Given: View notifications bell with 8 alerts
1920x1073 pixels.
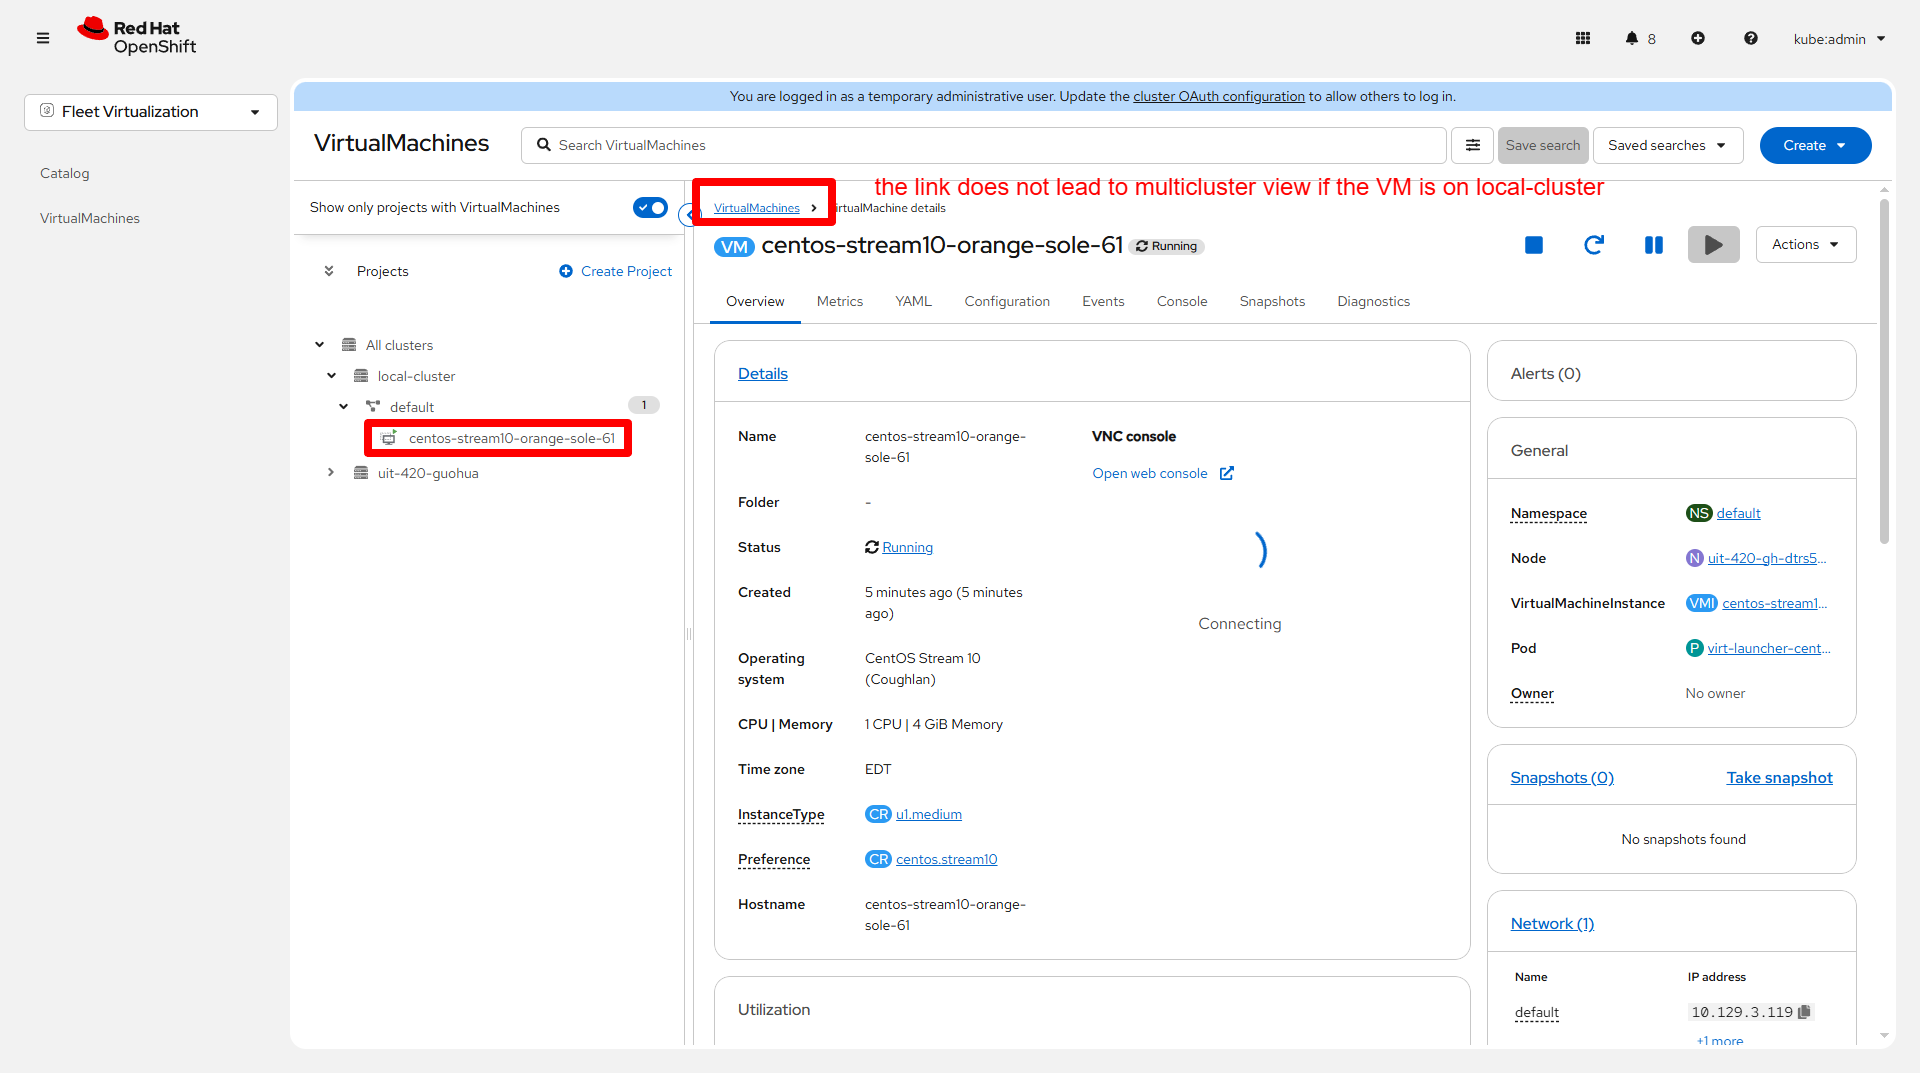Looking at the screenshot, I should pos(1640,38).
